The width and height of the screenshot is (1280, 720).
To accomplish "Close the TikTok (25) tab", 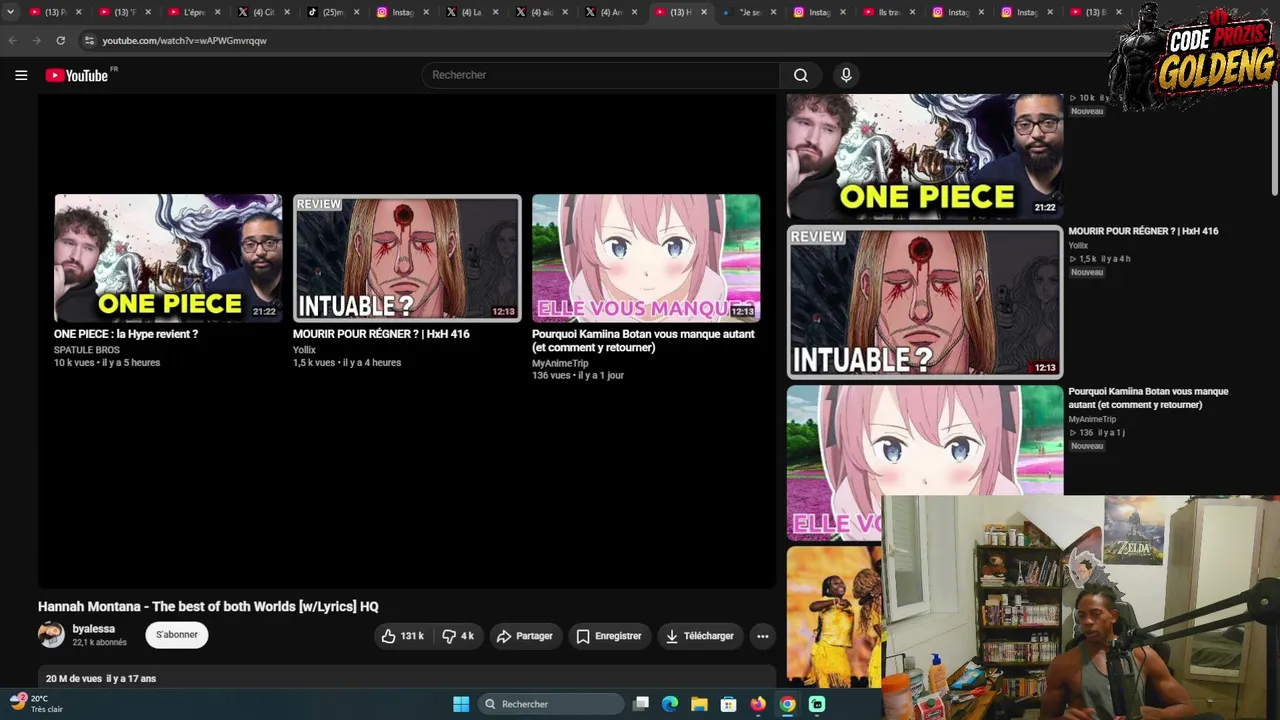I will click(x=356, y=12).
